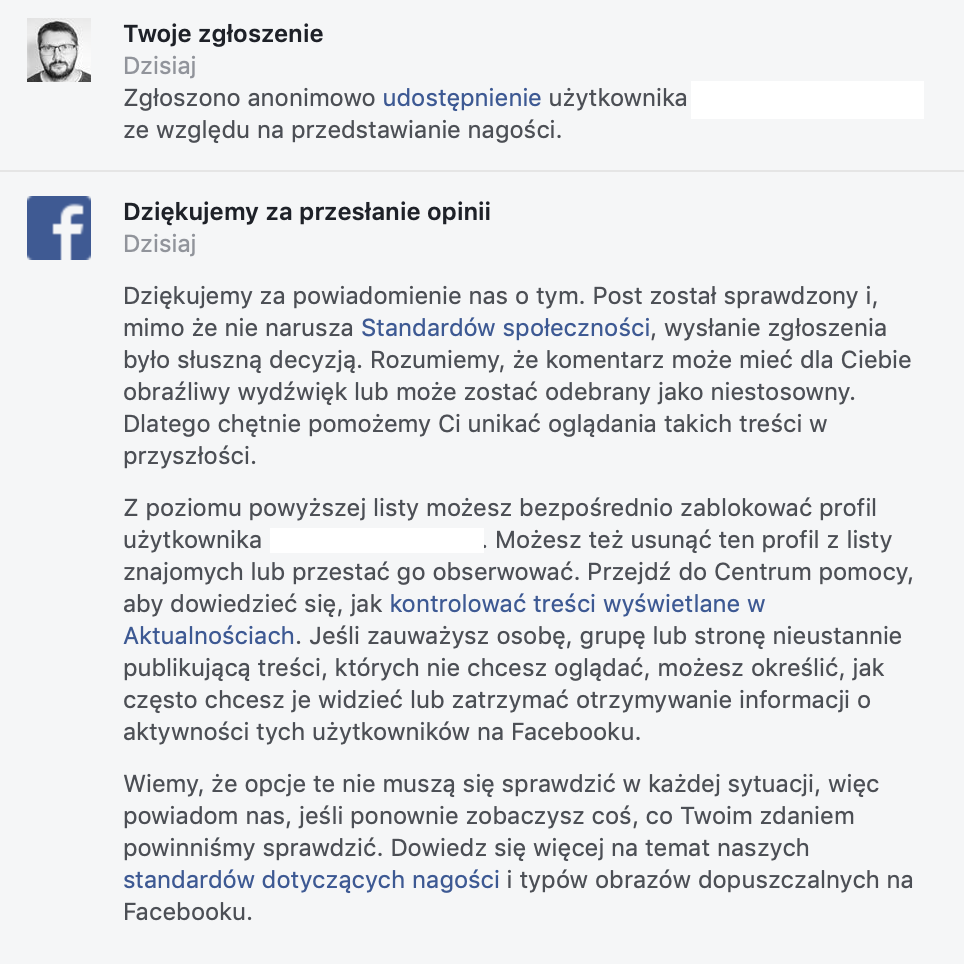Viewport: 964px width, 964px height.
Task: Click the words "Przejdź do Centrum pomocy"
Action: point(750,572)
